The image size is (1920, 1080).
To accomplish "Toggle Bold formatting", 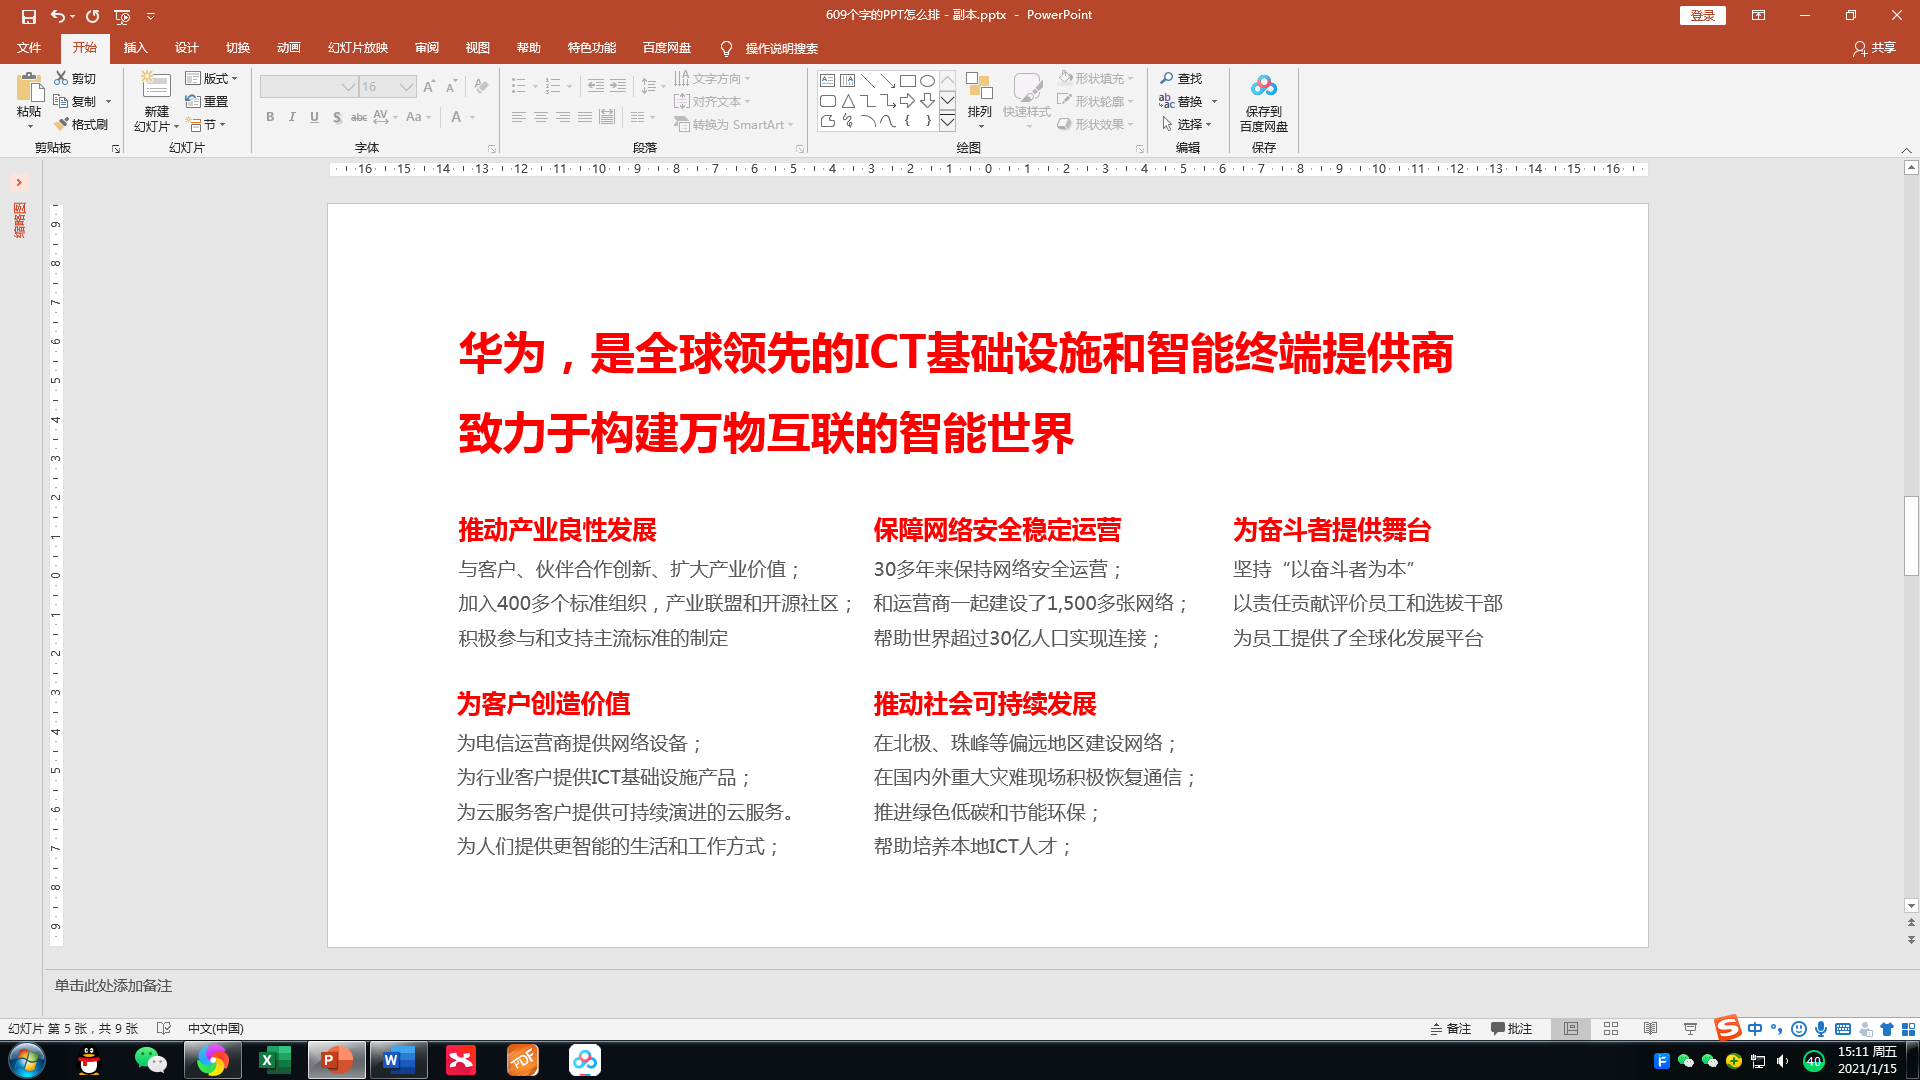I will click(x=270, y=117).
